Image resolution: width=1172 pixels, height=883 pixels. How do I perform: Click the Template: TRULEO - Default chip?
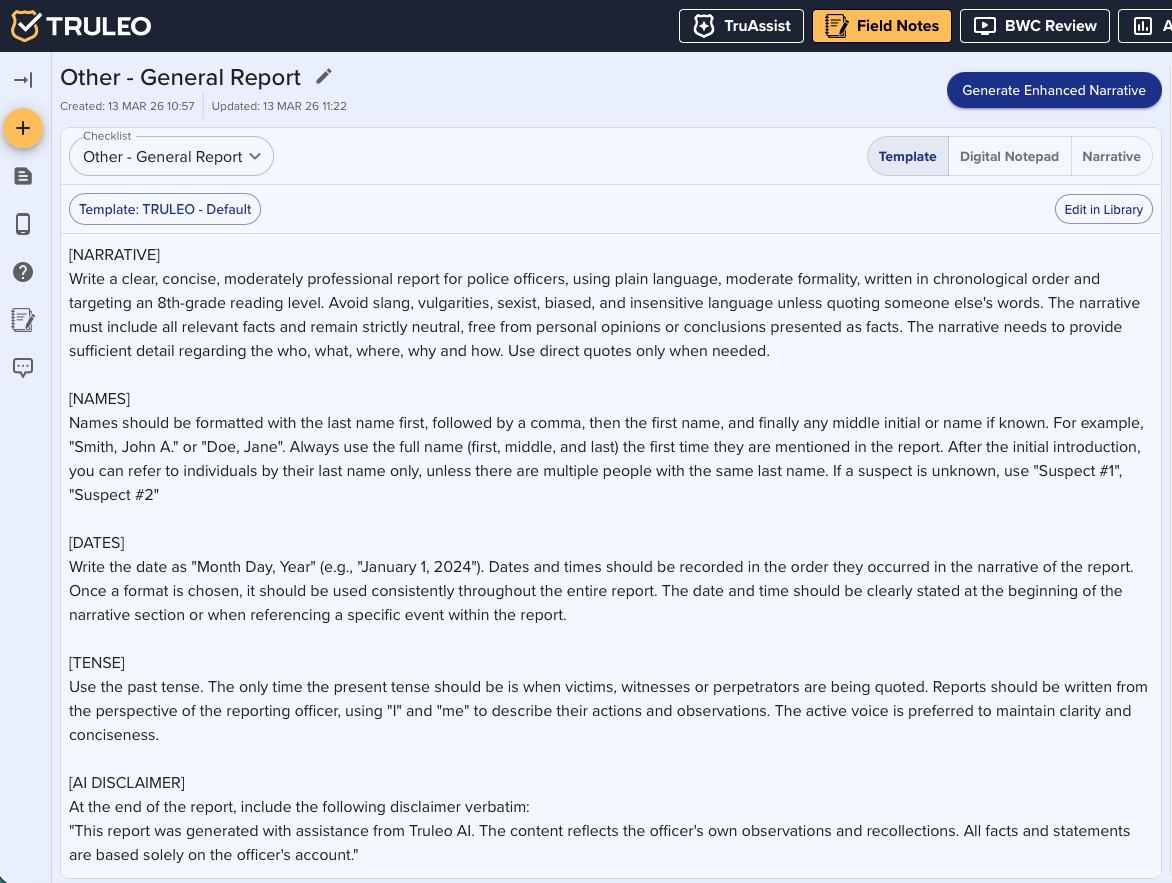coord(165,210)
